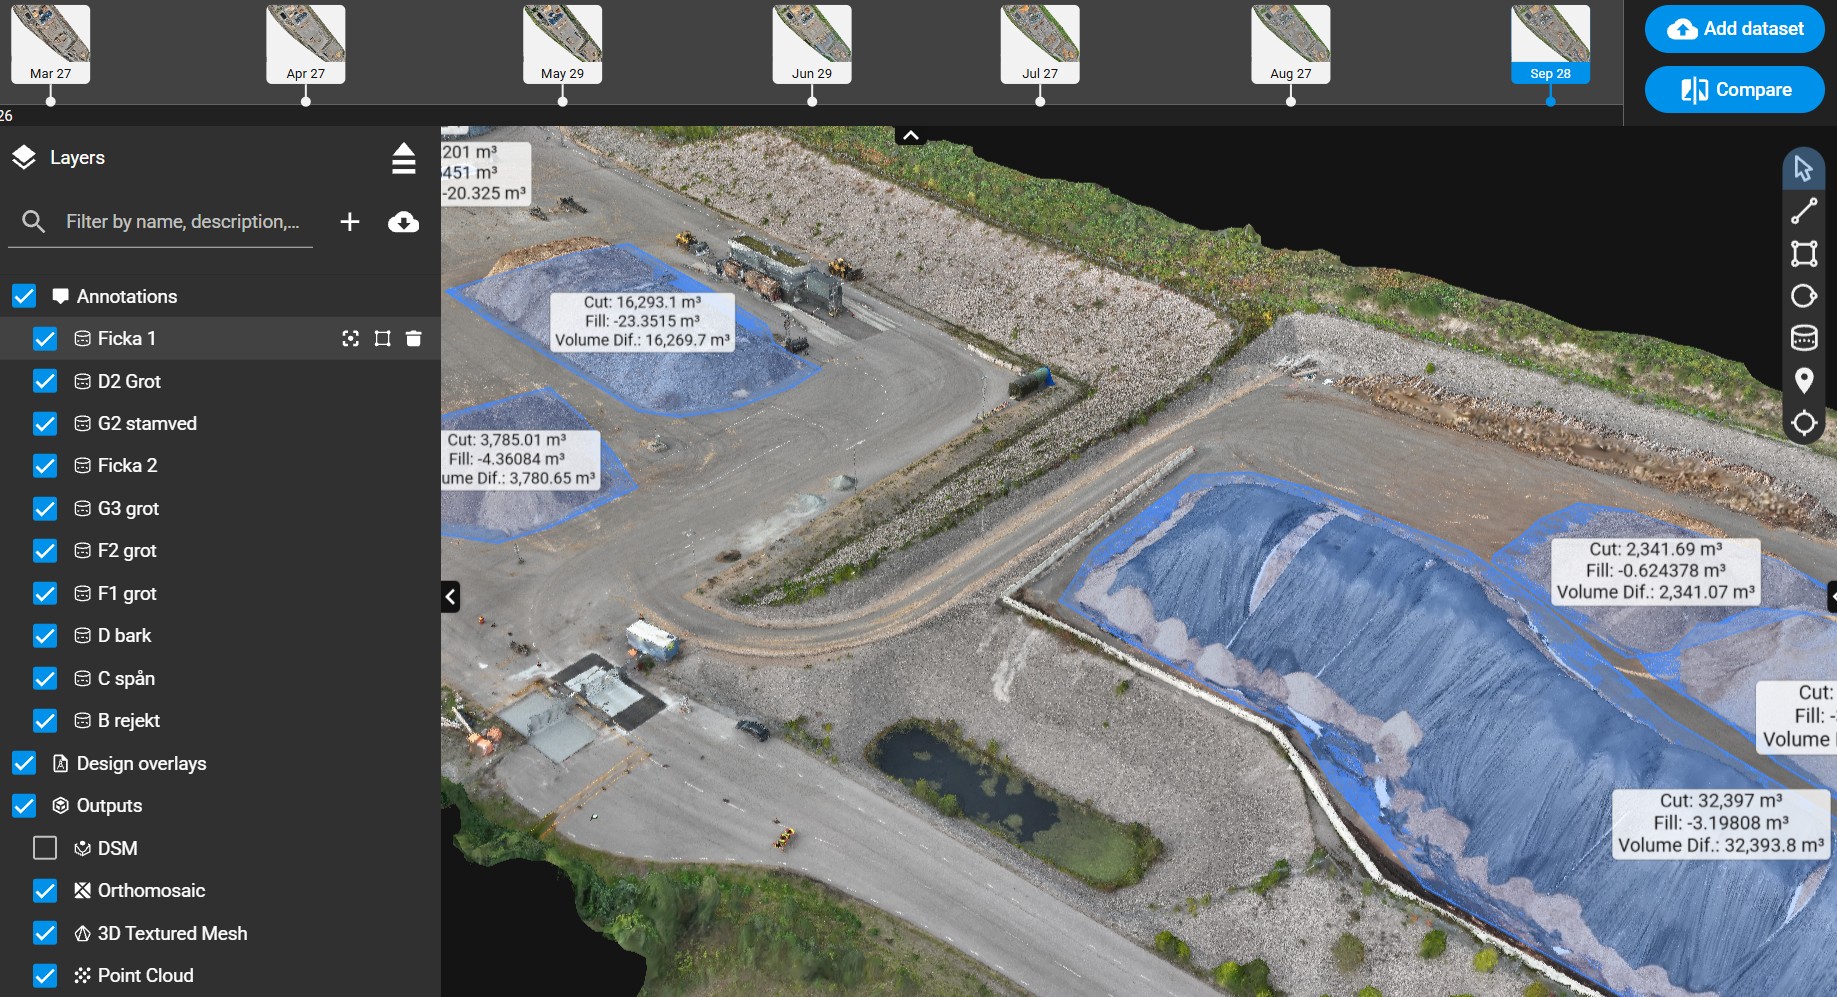Select the Sep 28 dataset thumbnail
Image resolution: width=1837 pixels, height=997 pixels.
pyautogui.click(x=1550, y=44)
